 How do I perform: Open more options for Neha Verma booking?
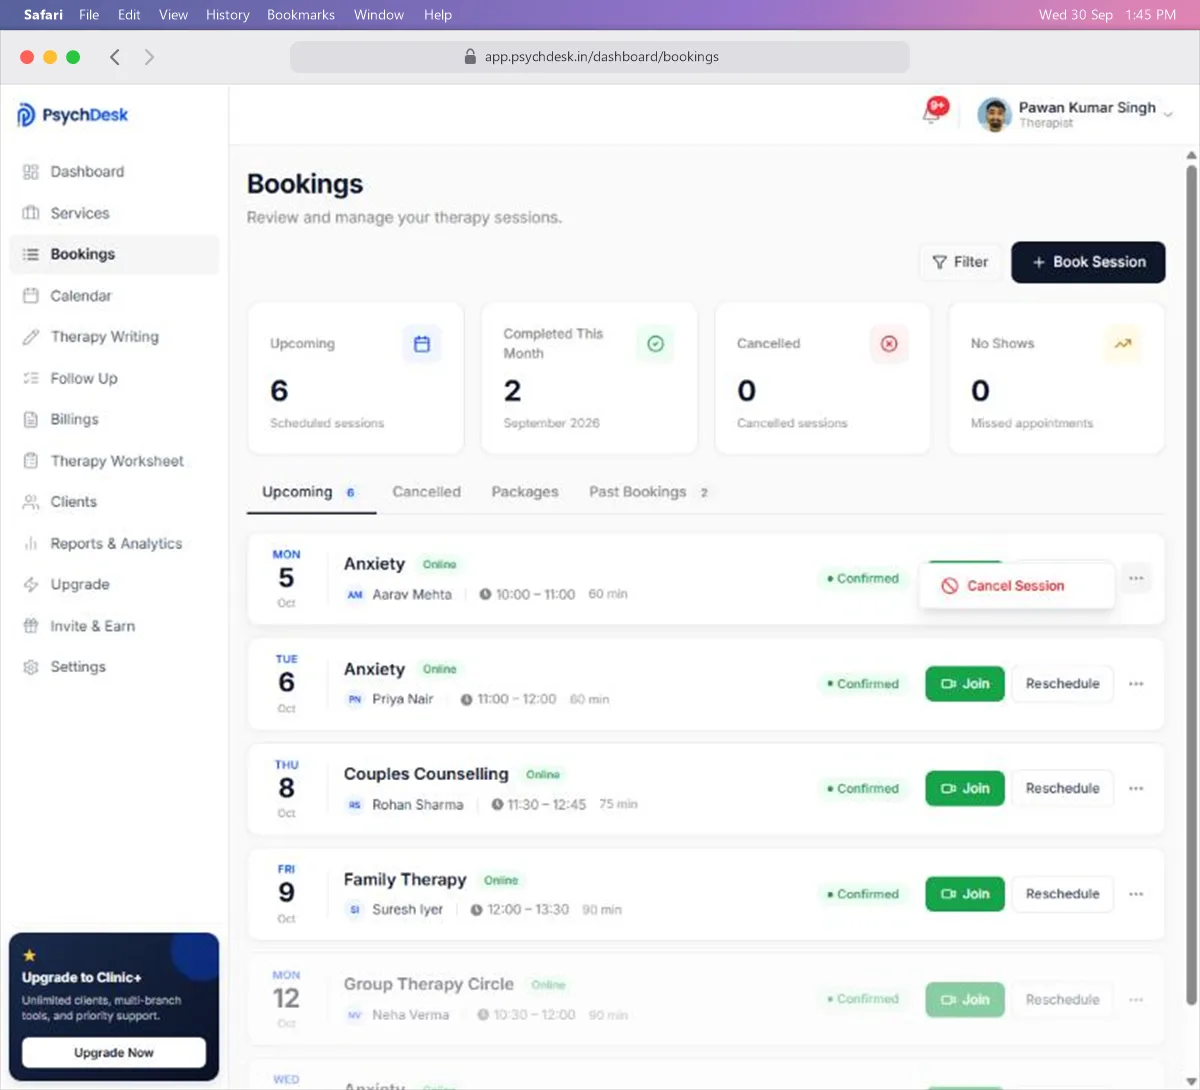click(1136, 999)
